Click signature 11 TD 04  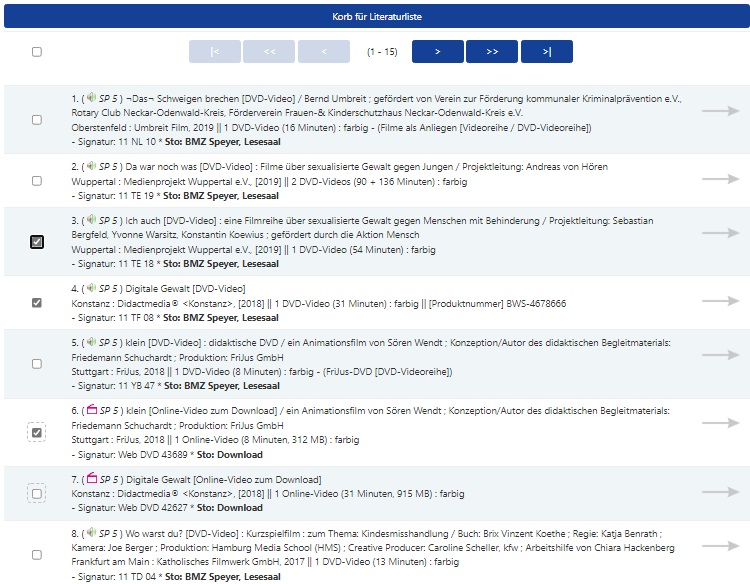(x=137, y=576)
